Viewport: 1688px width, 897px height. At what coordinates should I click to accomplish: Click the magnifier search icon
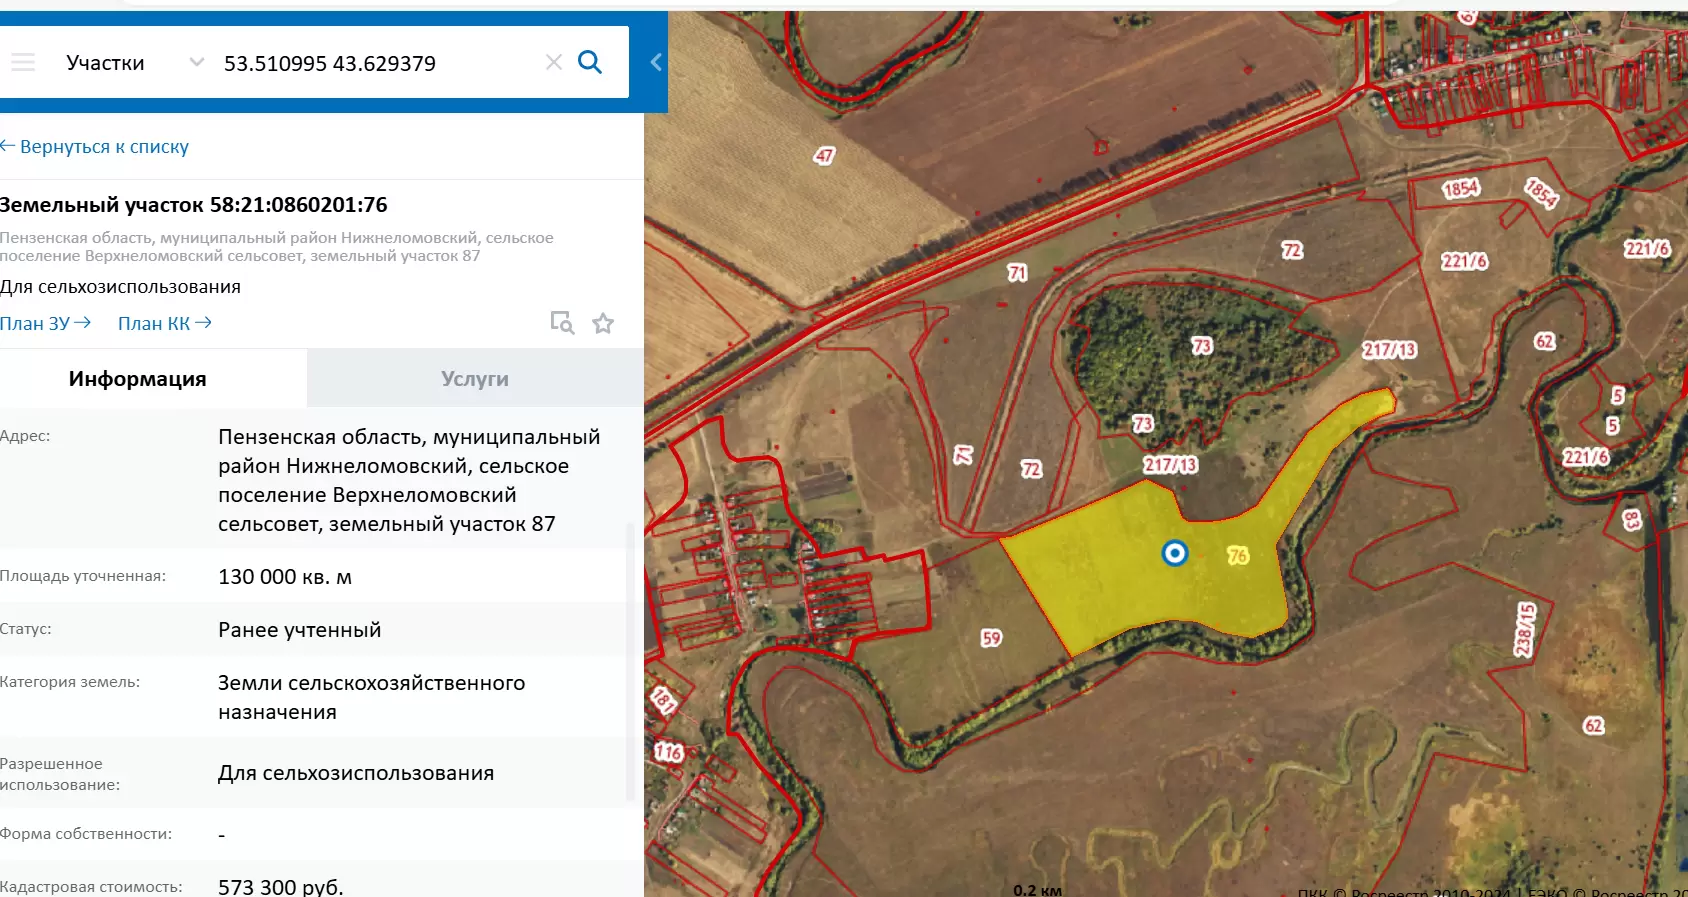pyautogui.click(x=590, y=63)
